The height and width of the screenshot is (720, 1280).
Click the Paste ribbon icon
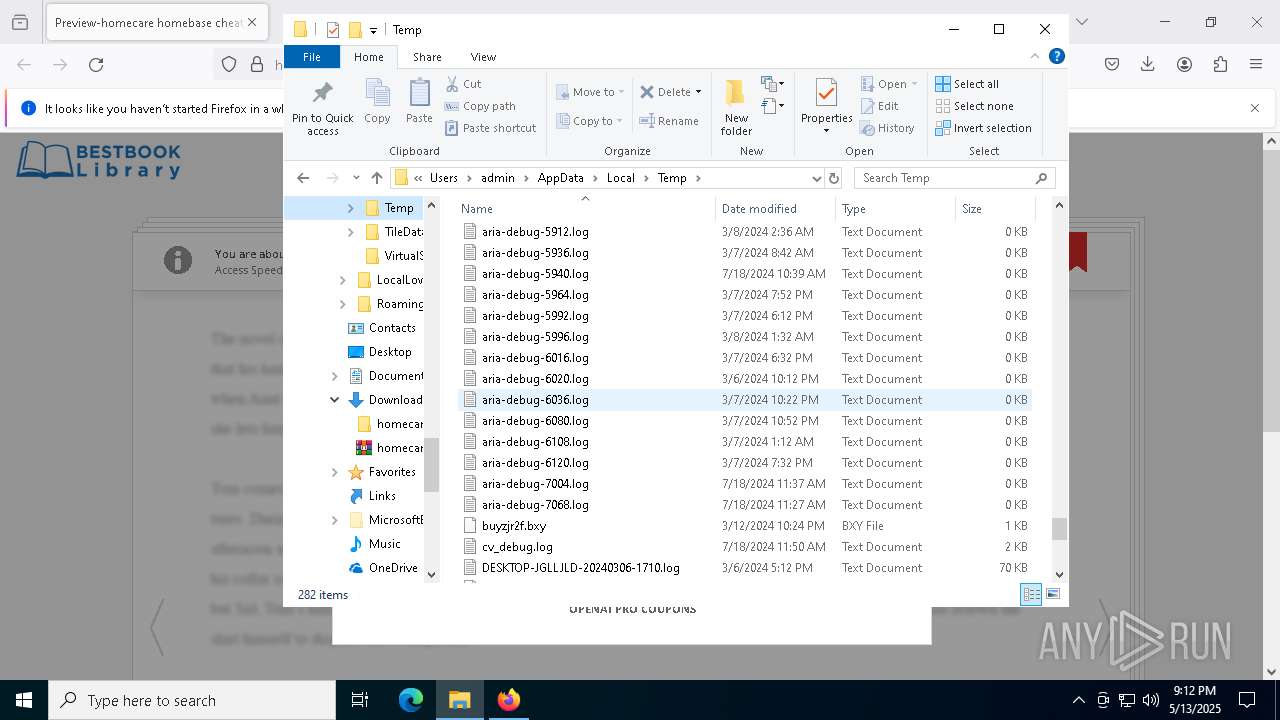(x=419, y=101)
